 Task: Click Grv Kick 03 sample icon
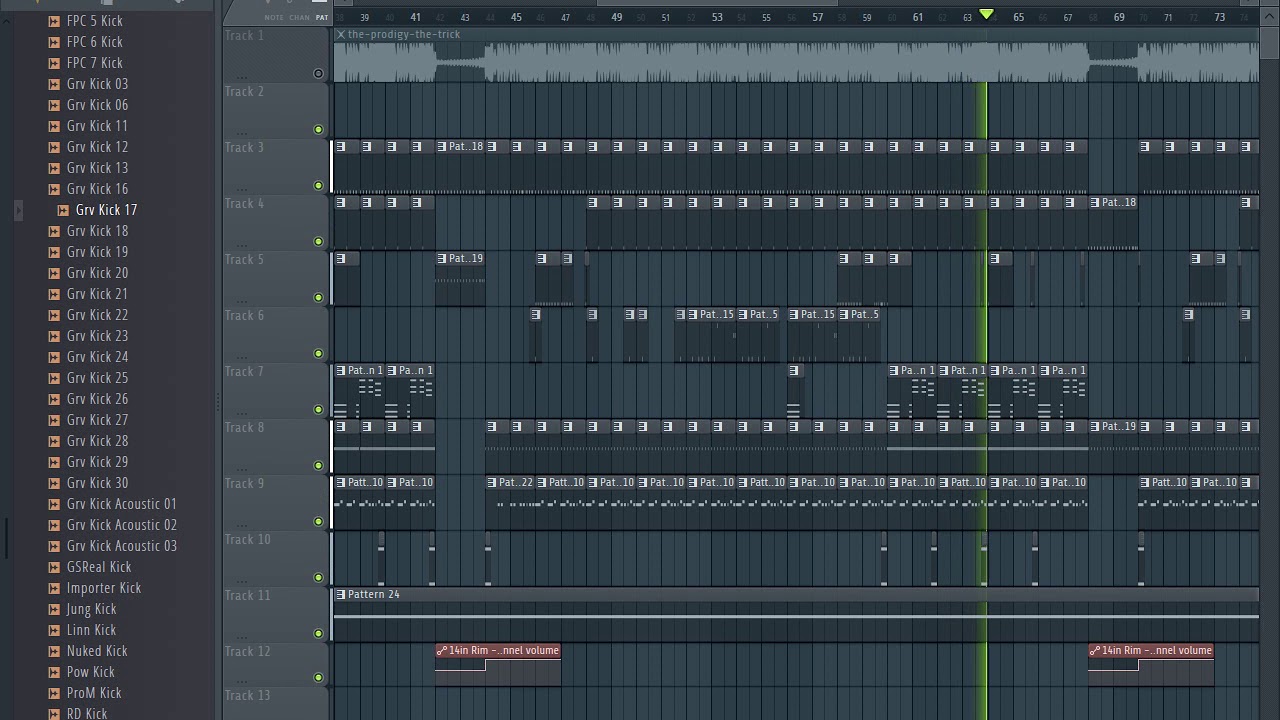tap(54, 84)
